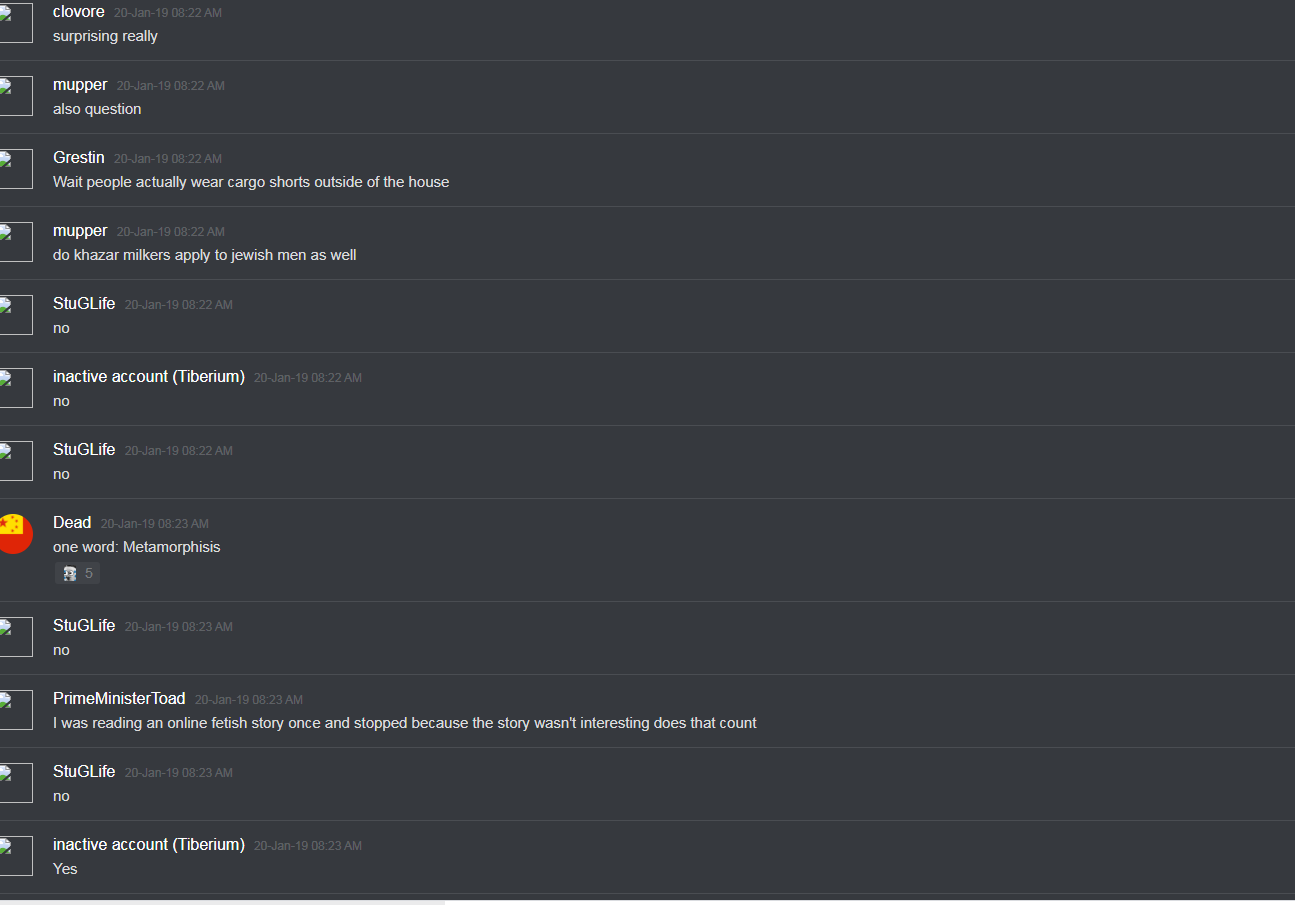This screenshot has width=1295, height=905.
Task: Click the 'khazar milkers' message by mupper
Action: [x=205, y=255]
